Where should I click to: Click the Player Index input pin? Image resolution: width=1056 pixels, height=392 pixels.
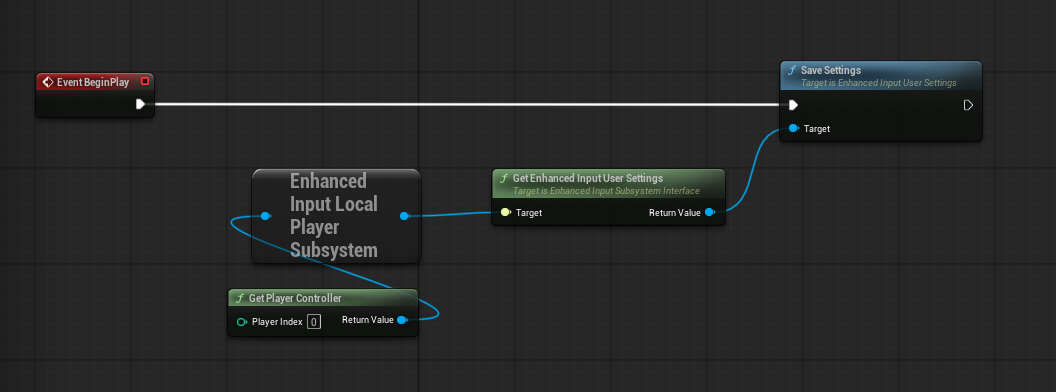242,322
